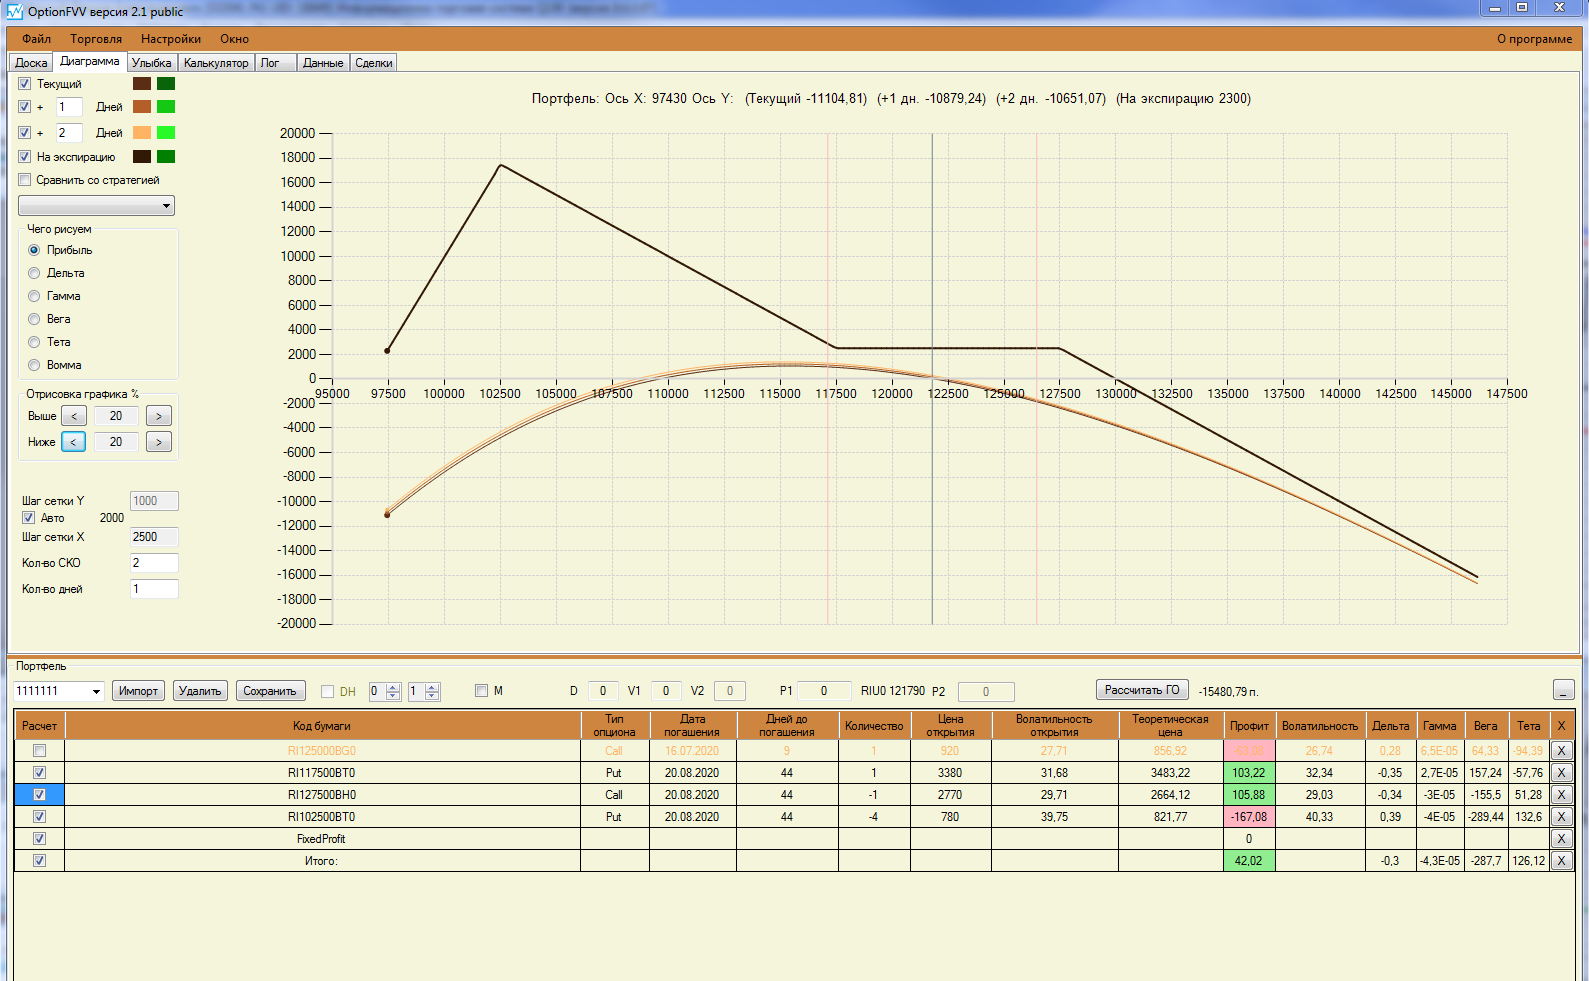Click the Удалить button
1589x981 pixels.
click(x=200, y=691)
